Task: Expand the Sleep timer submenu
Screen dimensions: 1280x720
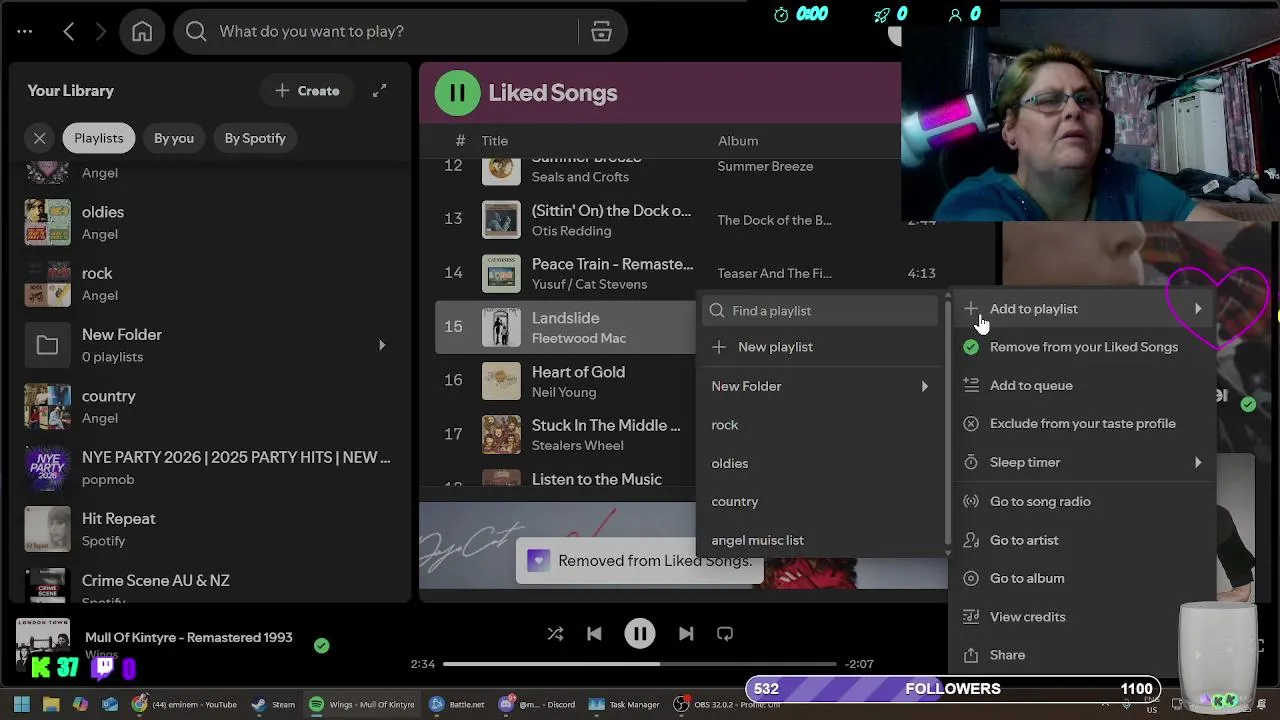Action: pyautogui.click(x=1084, y=463)
